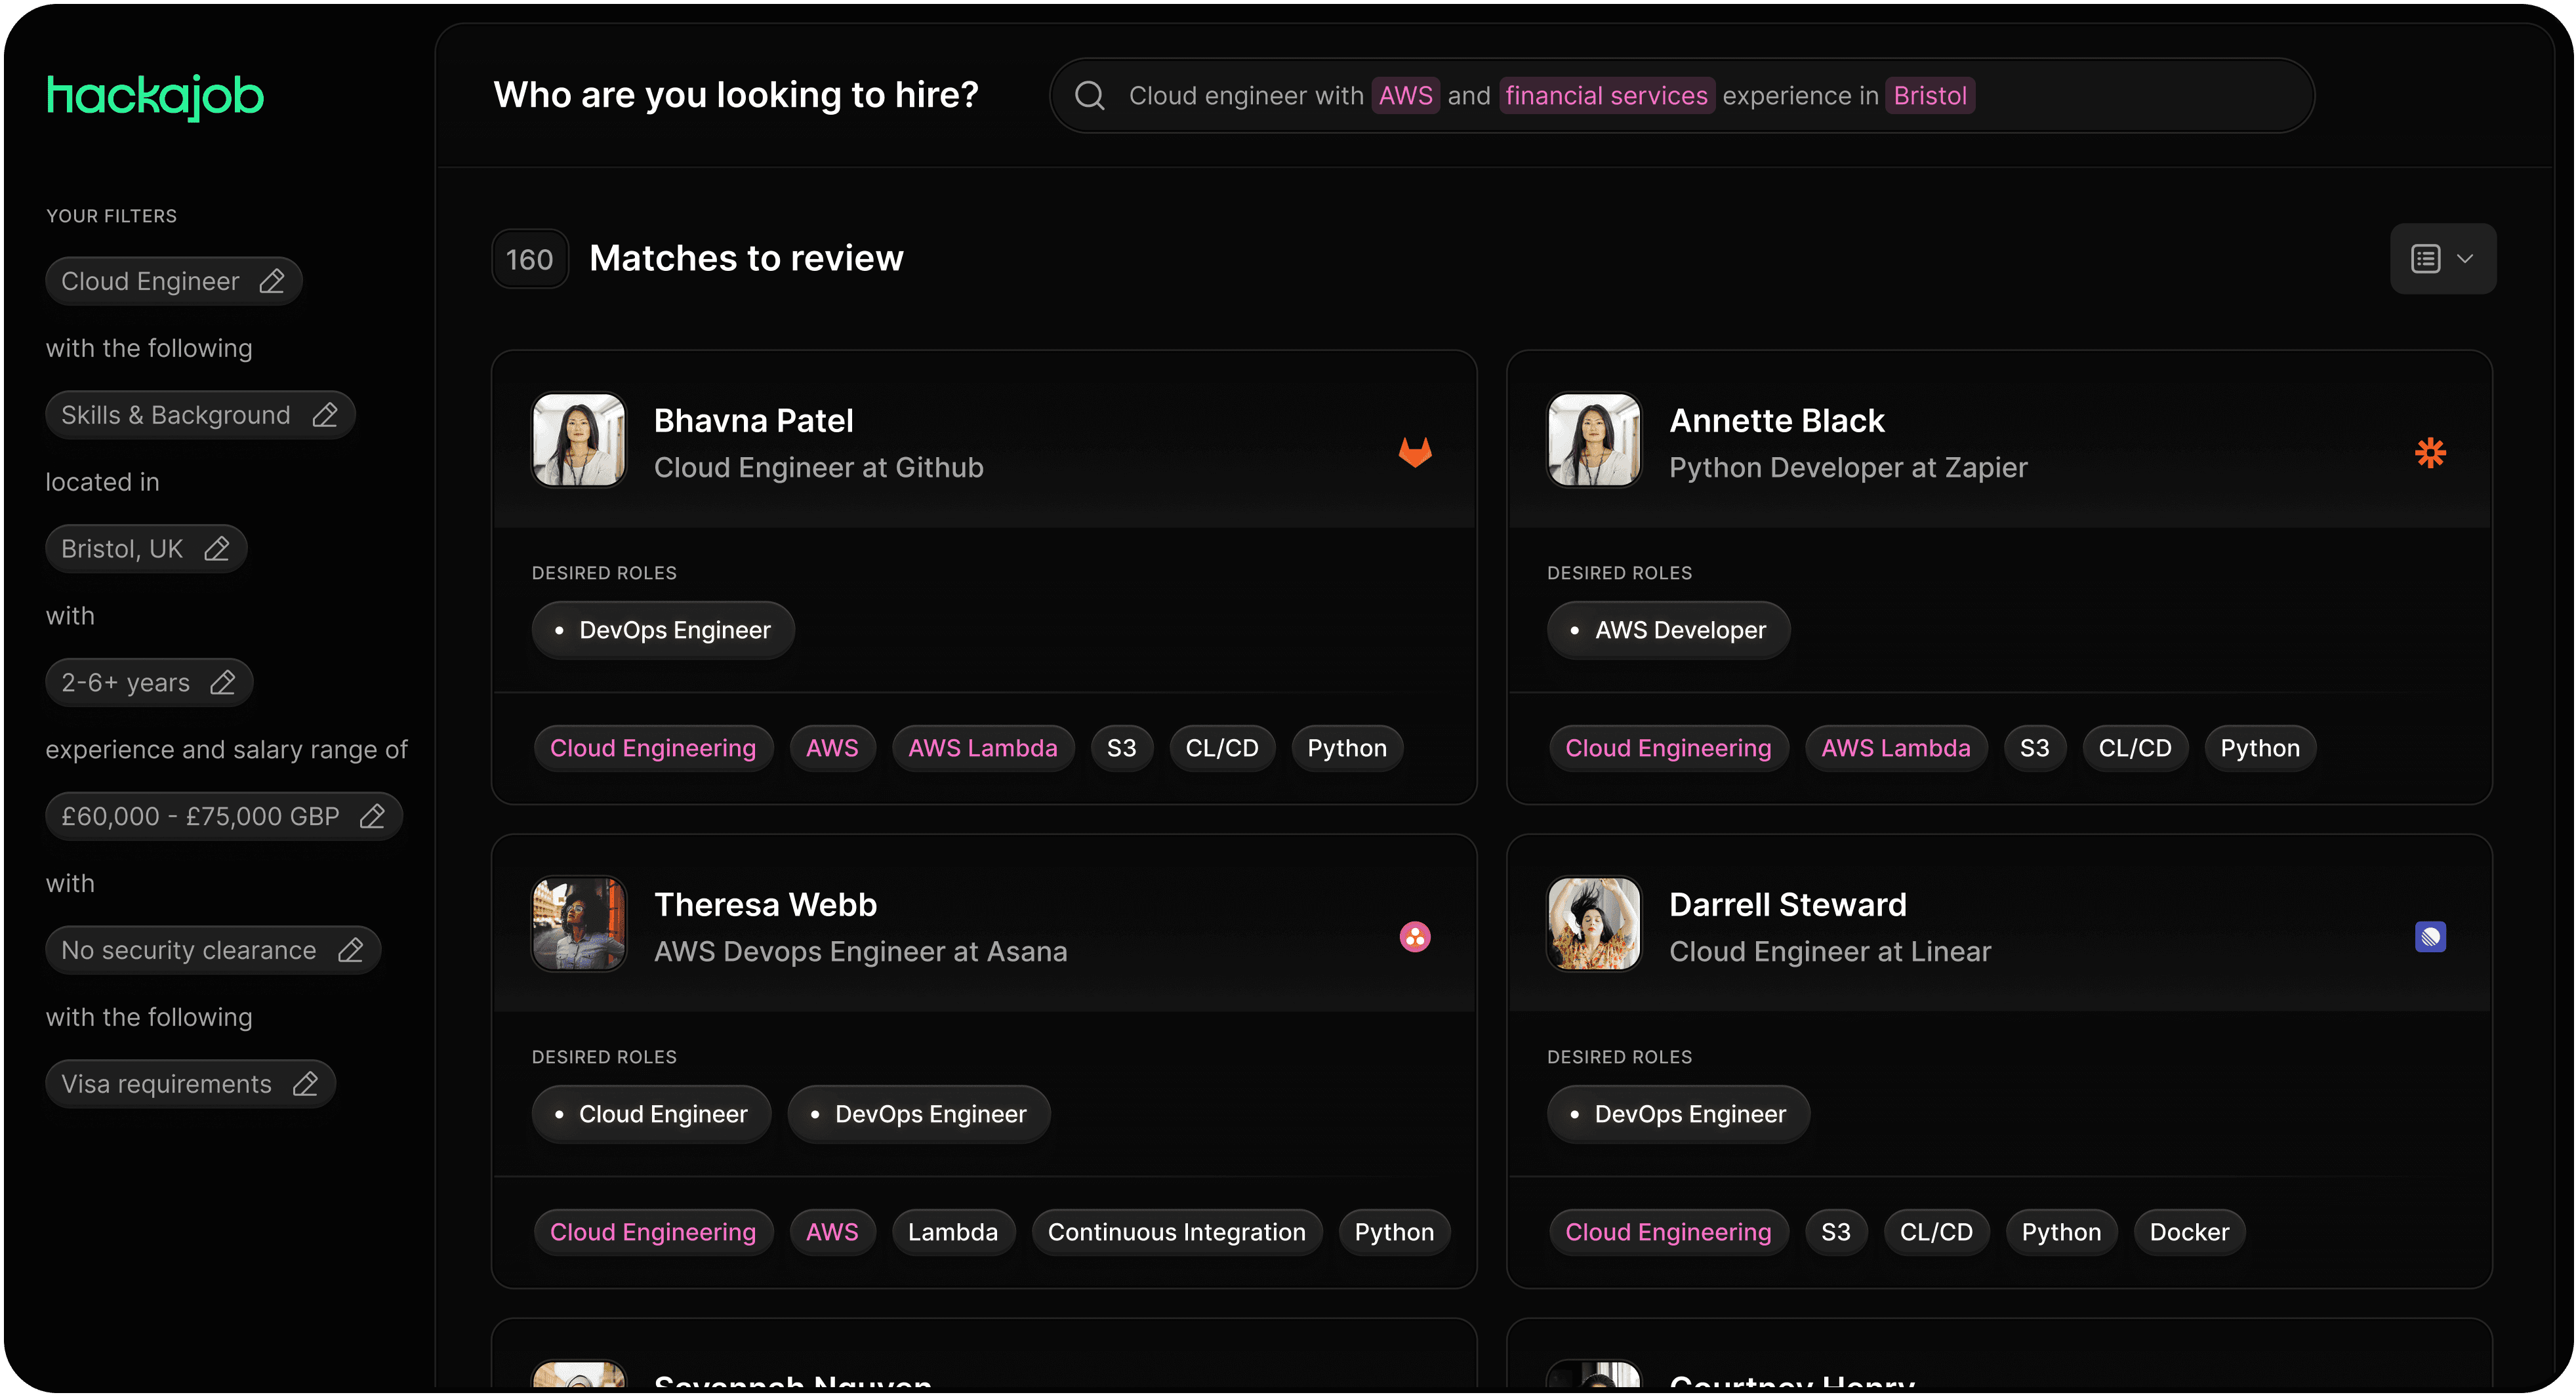
Task: Open Bhavna Patel's profile photo
Action: tap(579, 440)
